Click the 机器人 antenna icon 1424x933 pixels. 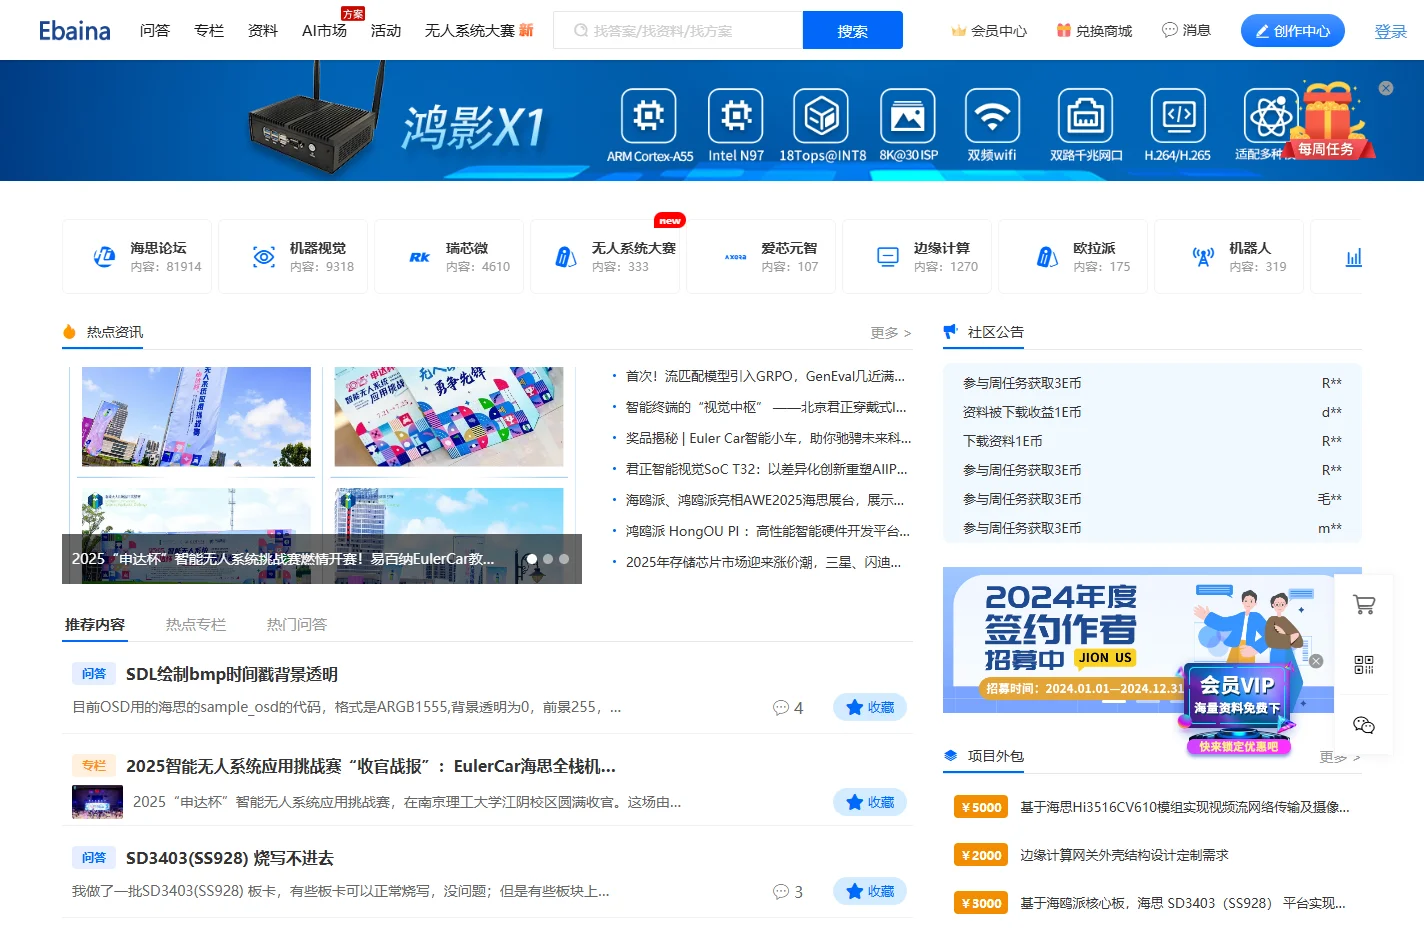click(1204, 257)
